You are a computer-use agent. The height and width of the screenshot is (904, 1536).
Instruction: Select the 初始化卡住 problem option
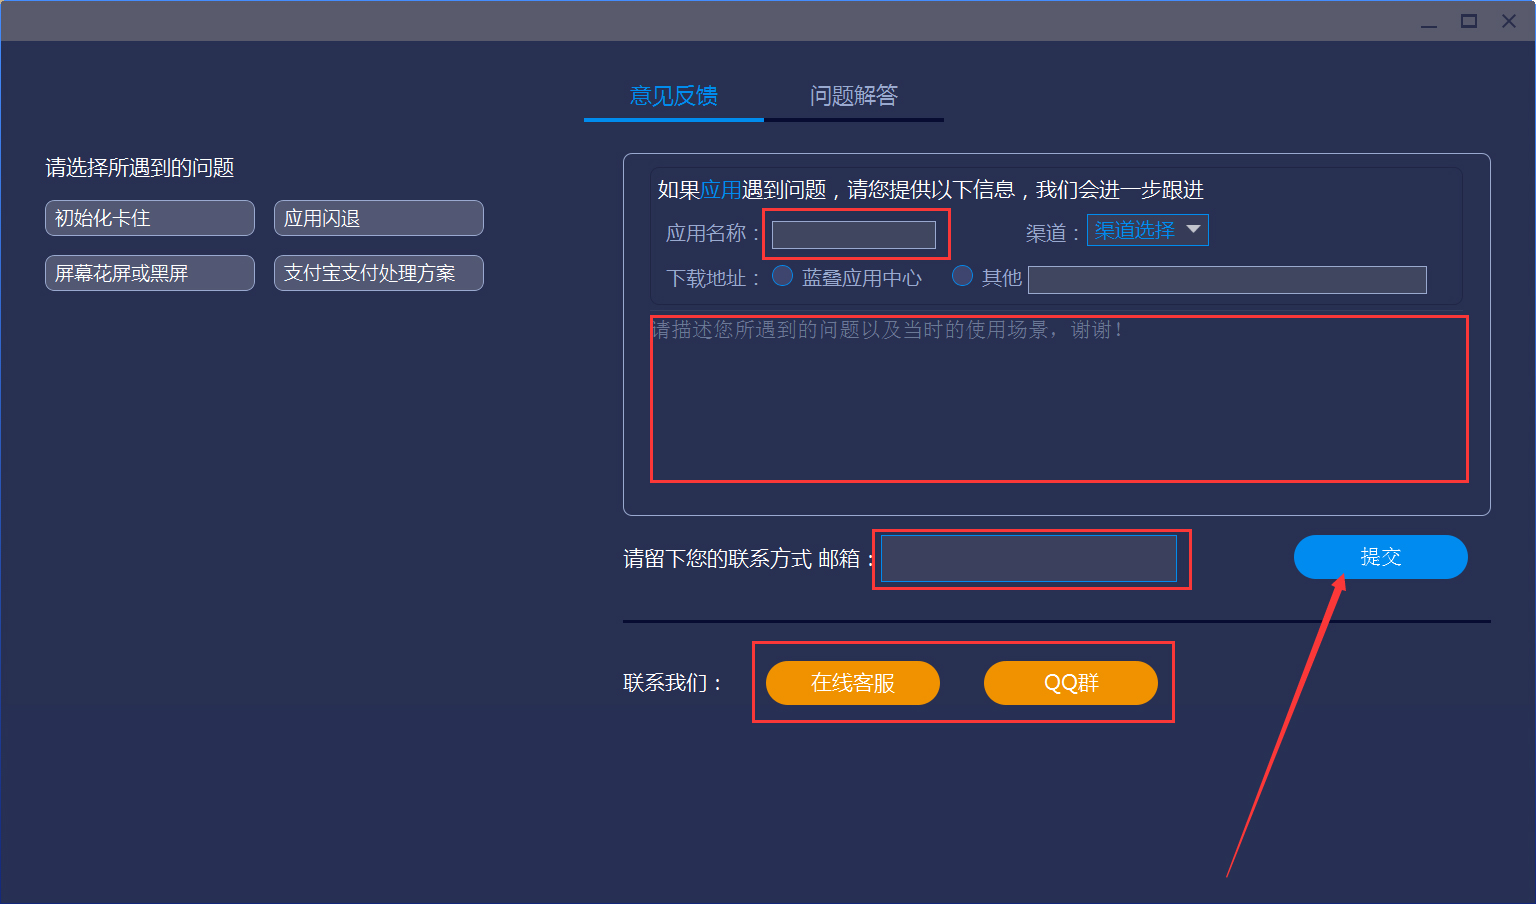coord(149,218)
